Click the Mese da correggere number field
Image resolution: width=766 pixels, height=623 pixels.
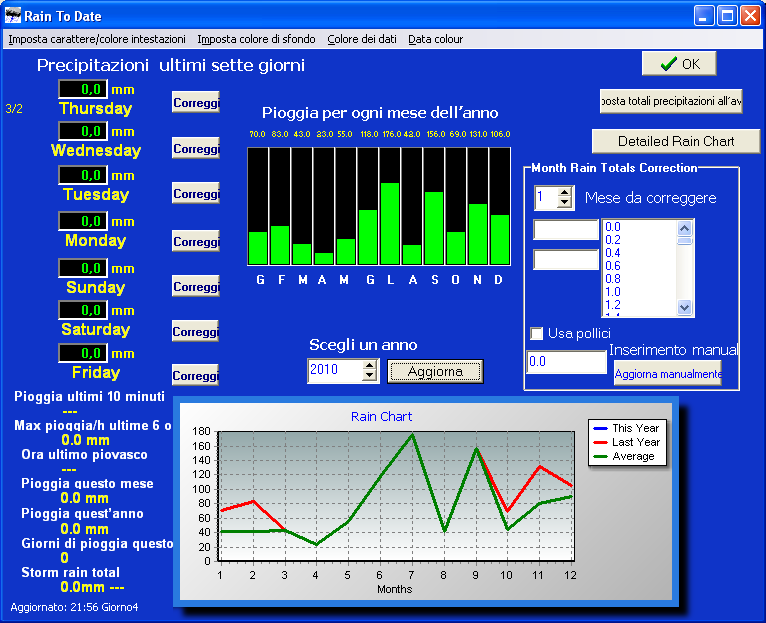click(546, 197)
